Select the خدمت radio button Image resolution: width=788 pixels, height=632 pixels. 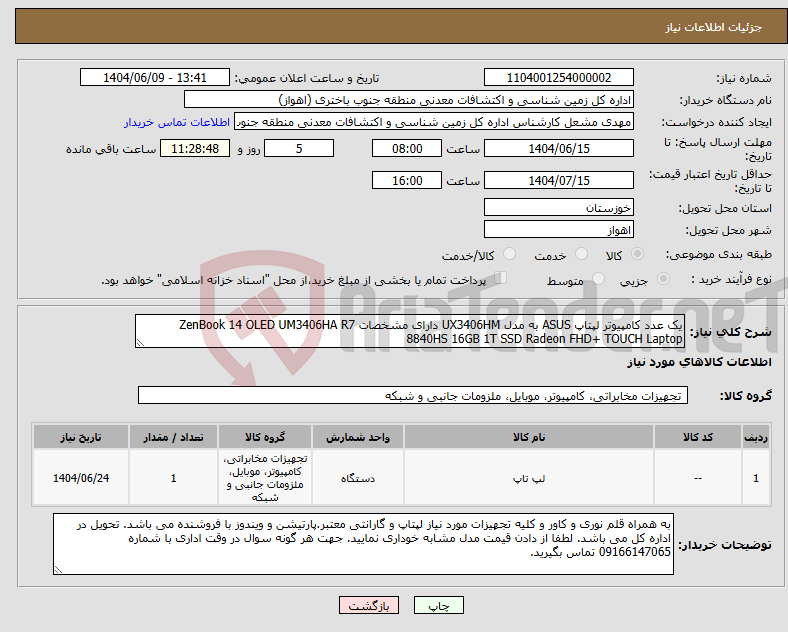pos(581,254)
